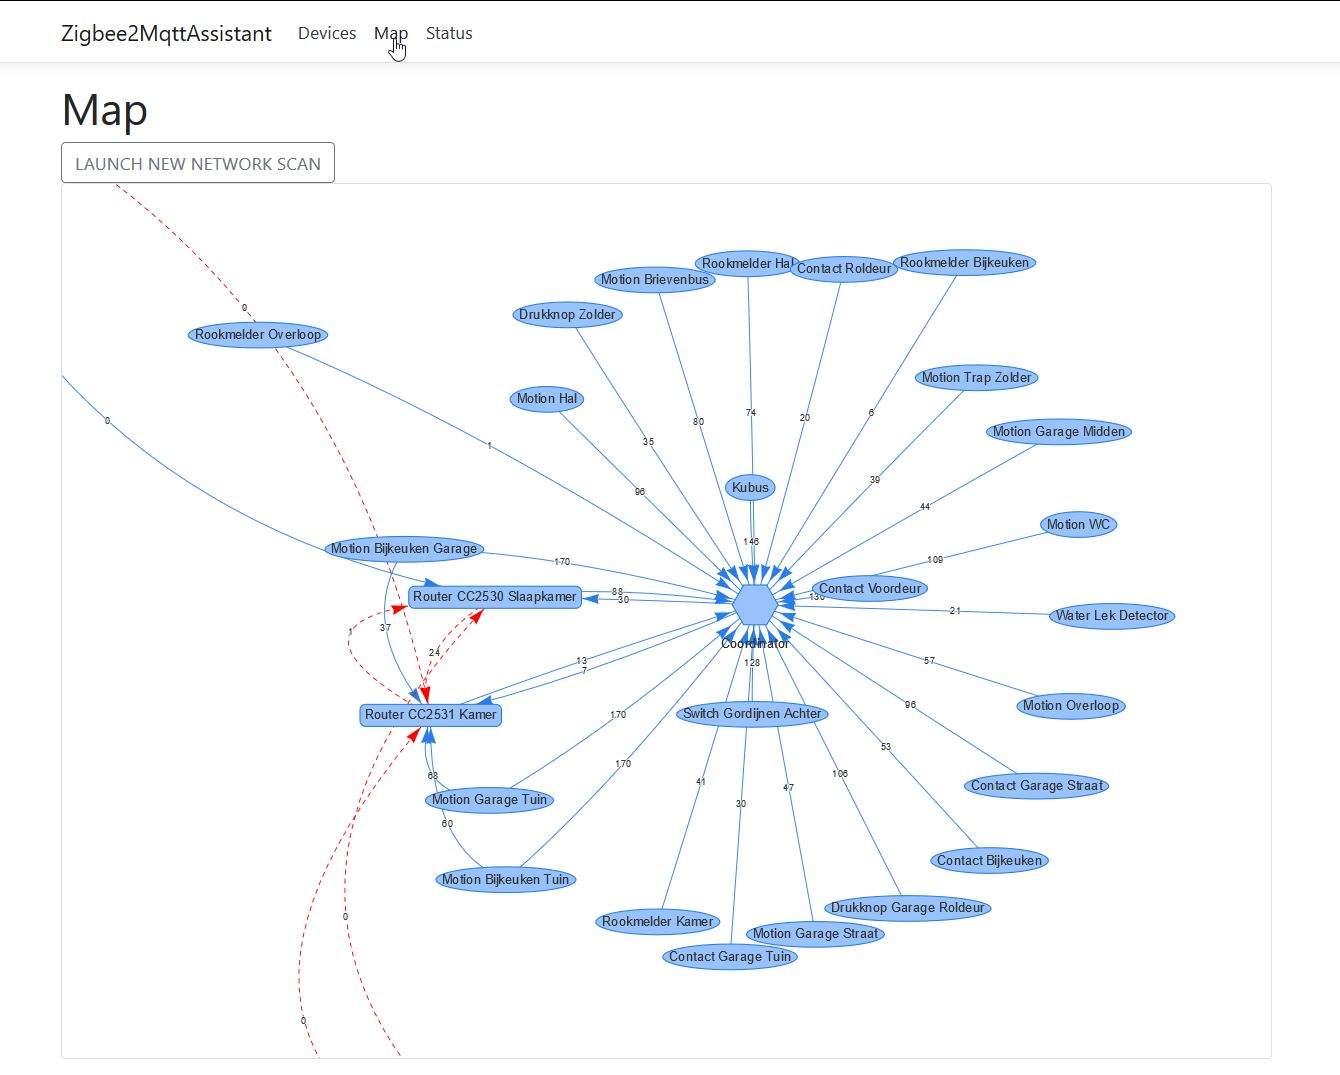Click the Motion WC node
1340x1075 pixels.
[1078, 525]
